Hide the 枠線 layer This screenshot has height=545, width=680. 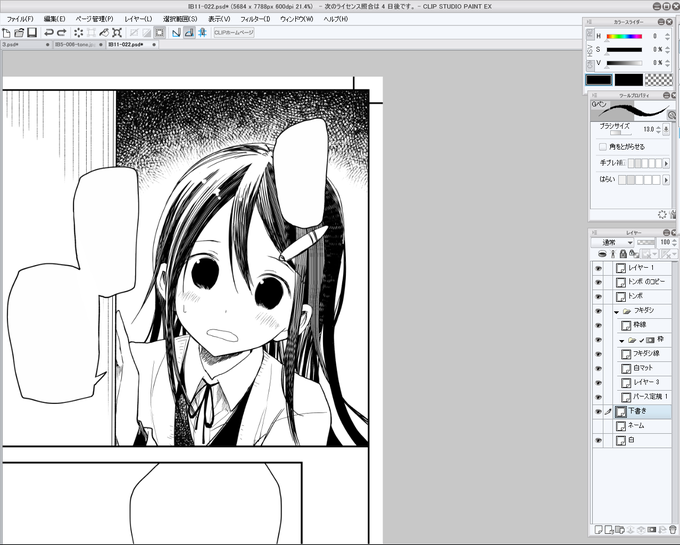tap(599, 326)
